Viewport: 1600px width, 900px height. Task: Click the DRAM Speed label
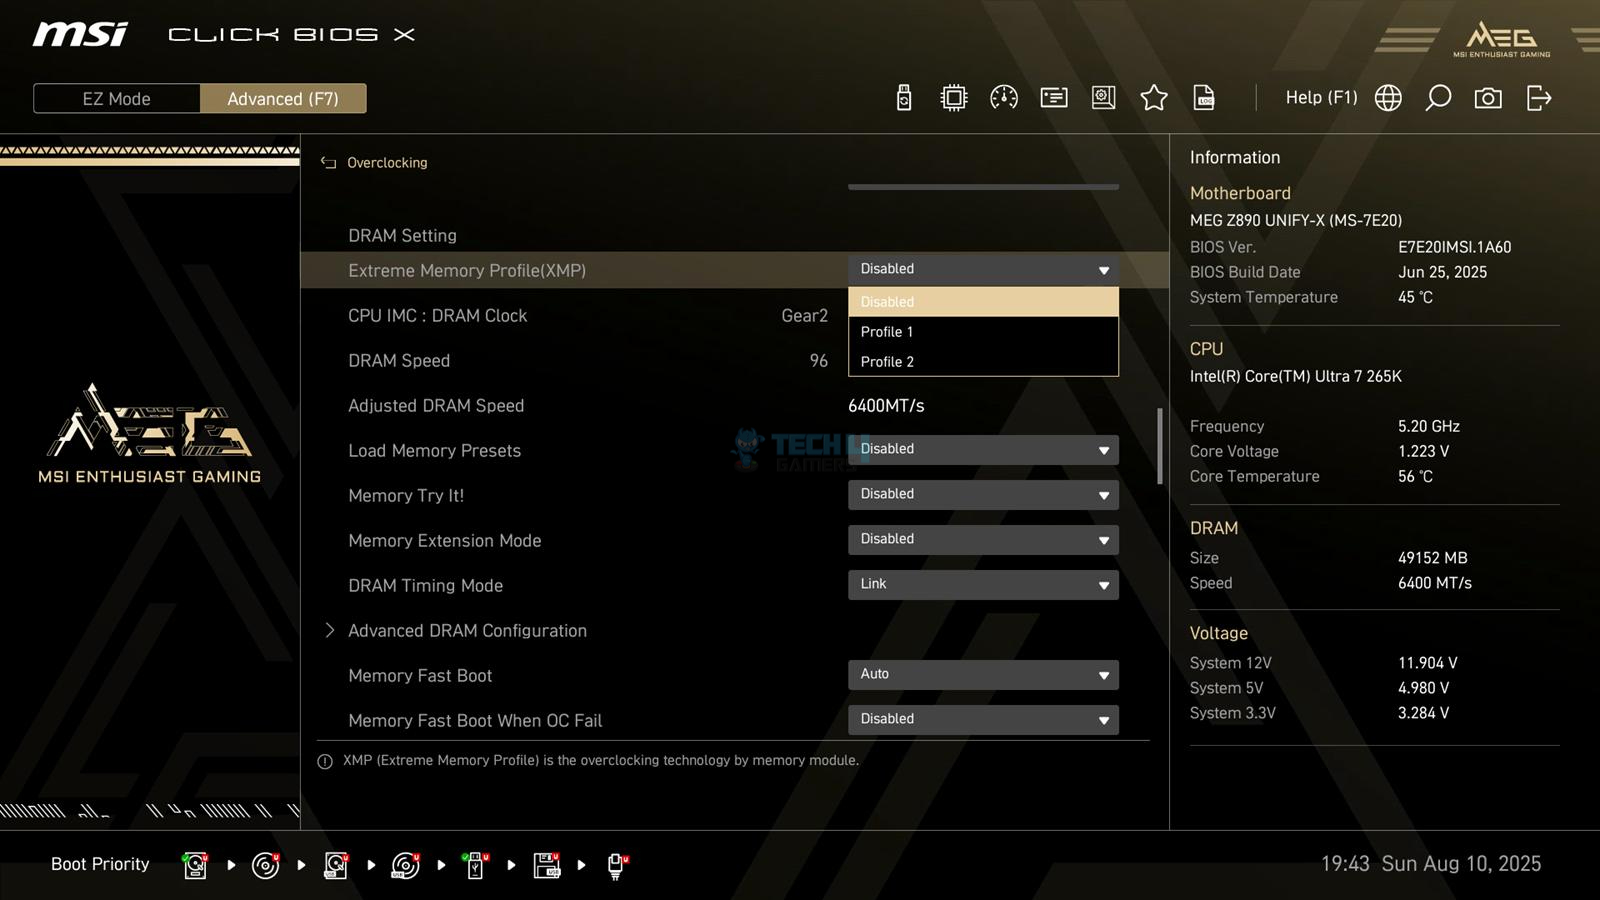(x=399, y=361)
